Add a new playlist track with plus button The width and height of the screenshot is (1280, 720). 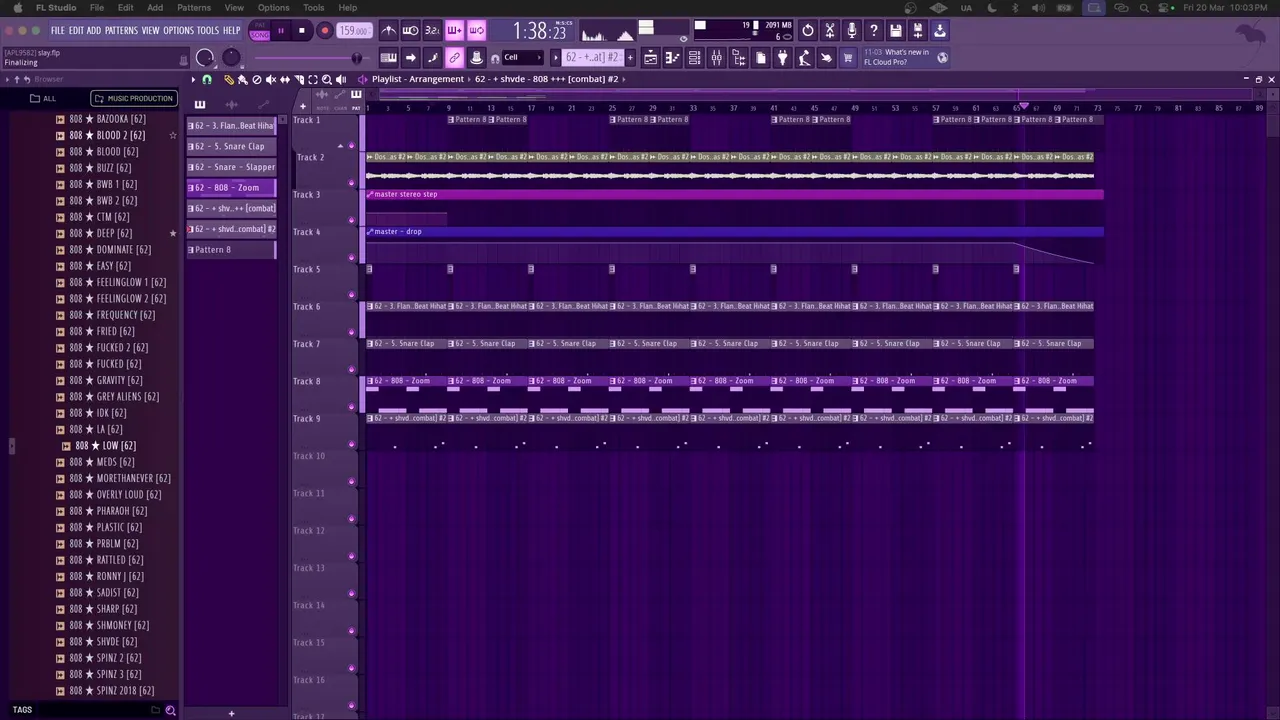pyautogui.click(x=303, y=106)
